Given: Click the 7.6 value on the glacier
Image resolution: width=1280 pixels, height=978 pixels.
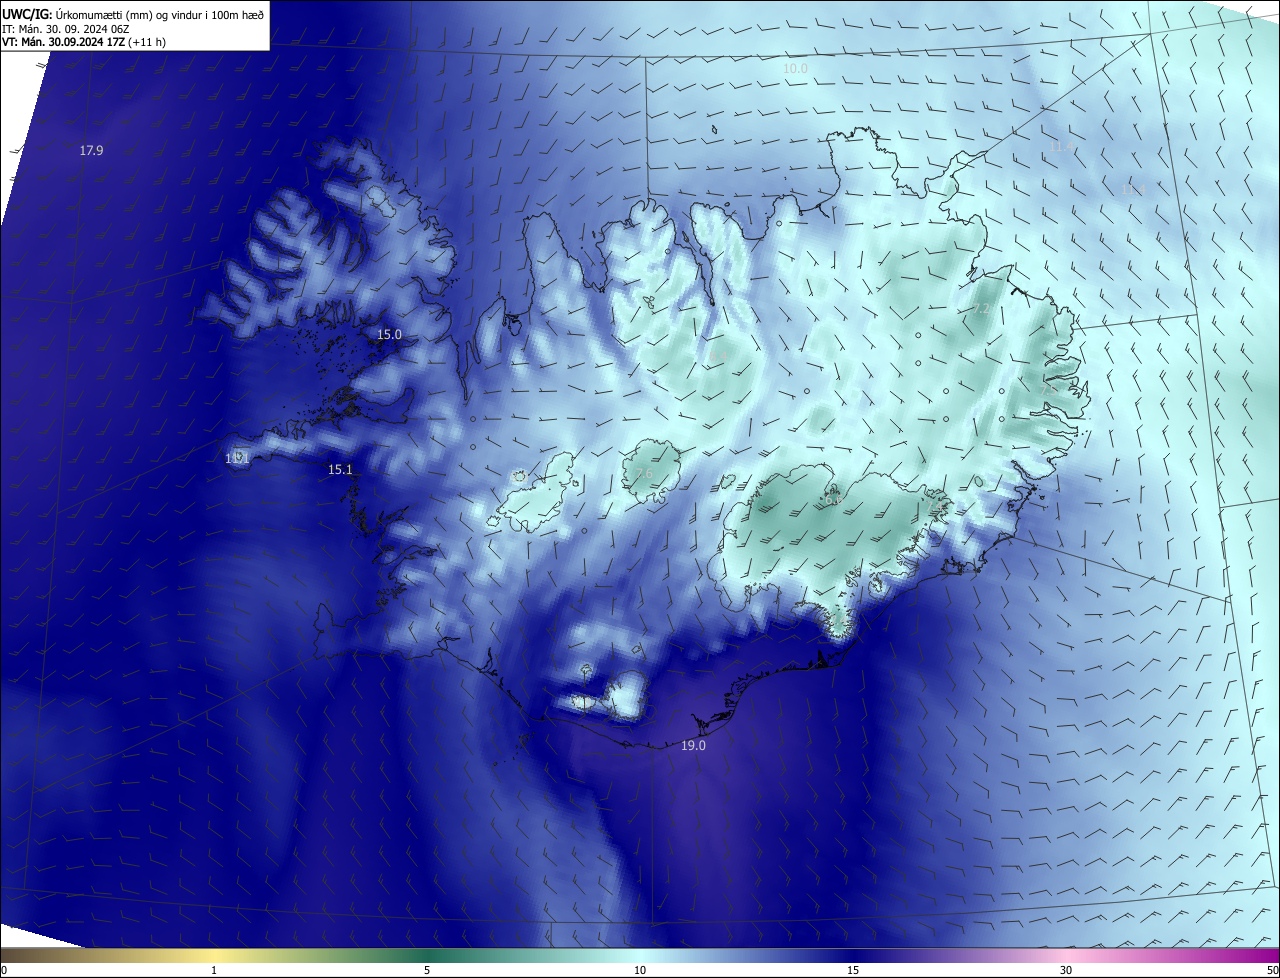Looking at the screenshot, I should coord(643,473).
